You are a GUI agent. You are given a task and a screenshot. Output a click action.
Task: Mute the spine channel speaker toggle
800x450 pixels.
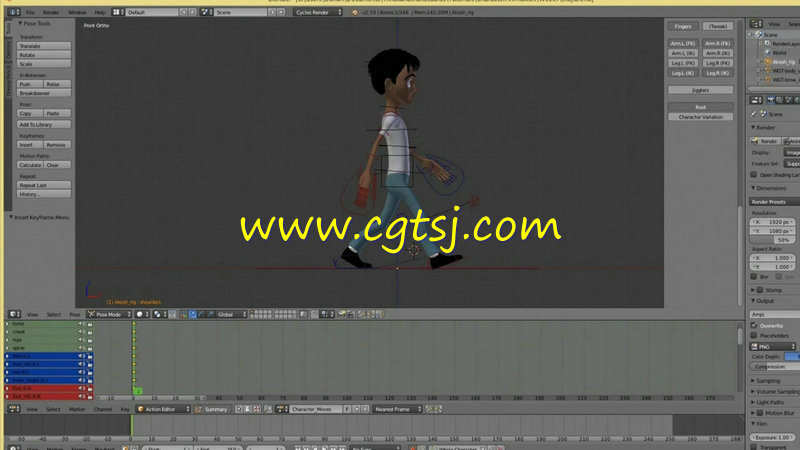click(x=81, y=348)
